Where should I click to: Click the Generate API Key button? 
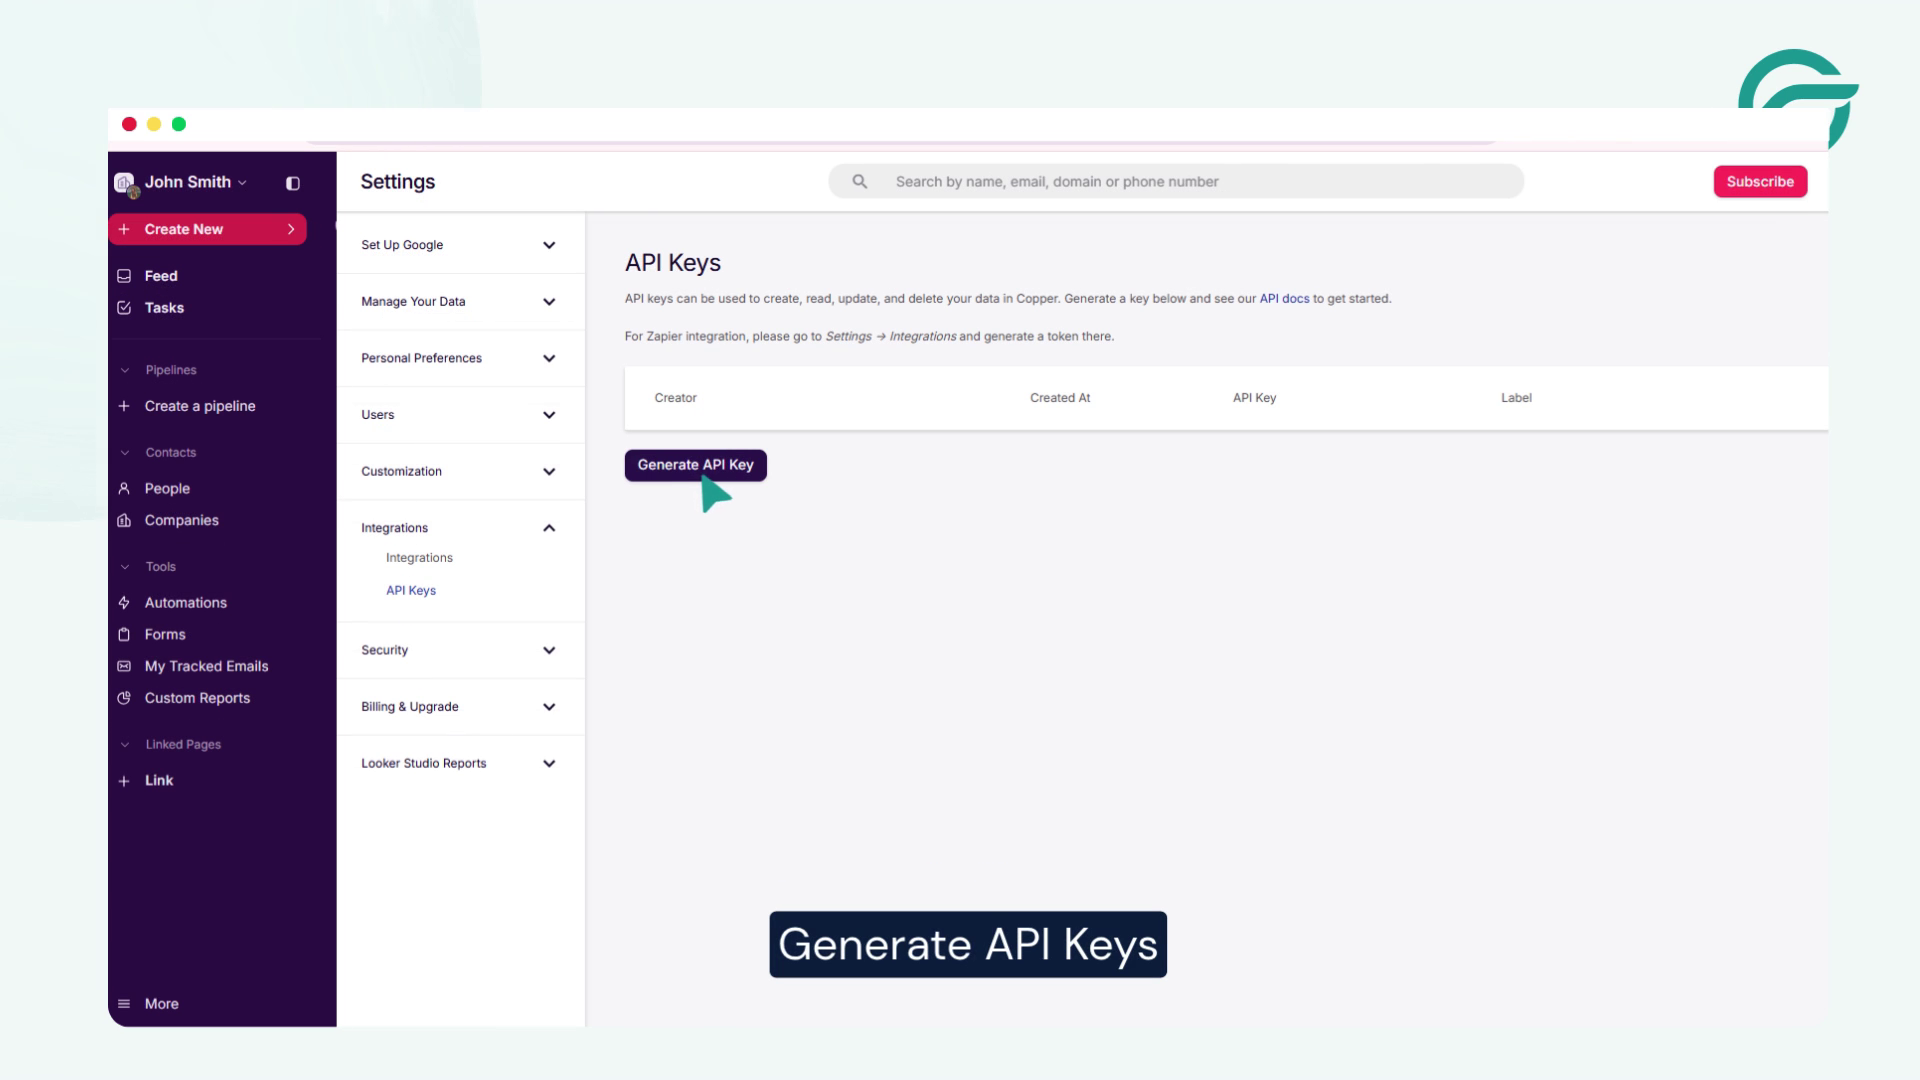696,465
